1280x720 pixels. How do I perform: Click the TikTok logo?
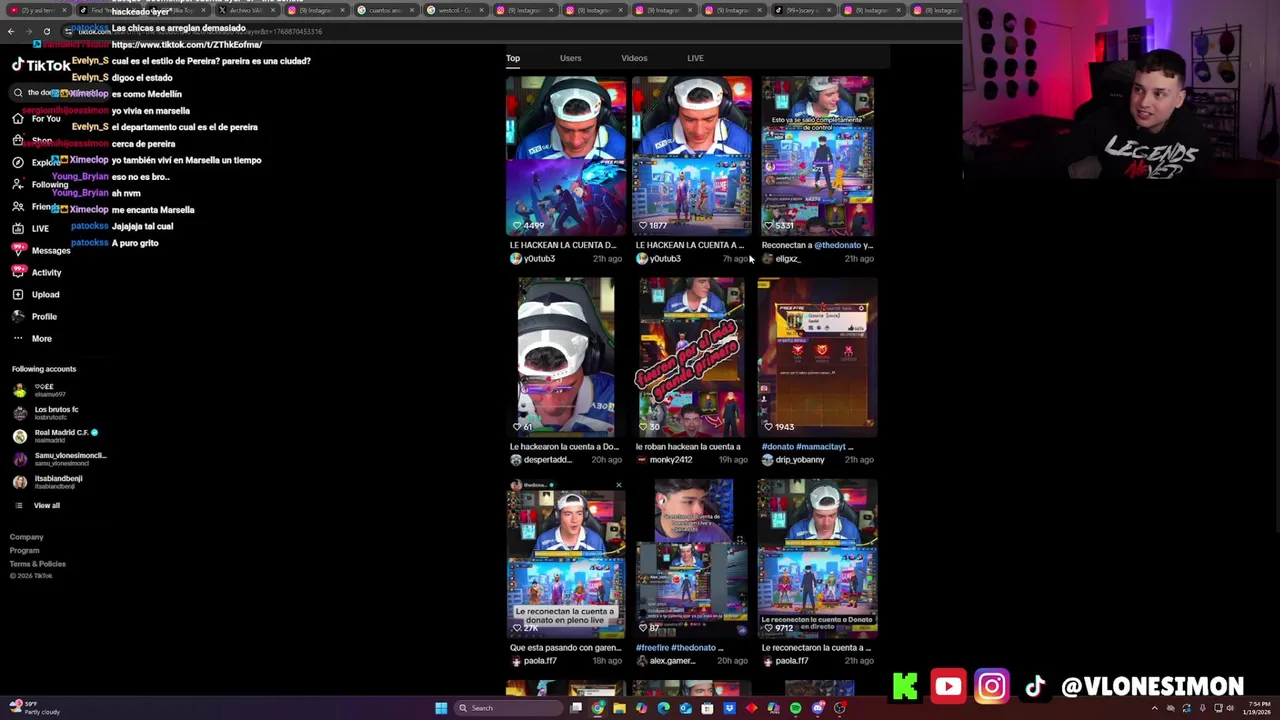41,65
